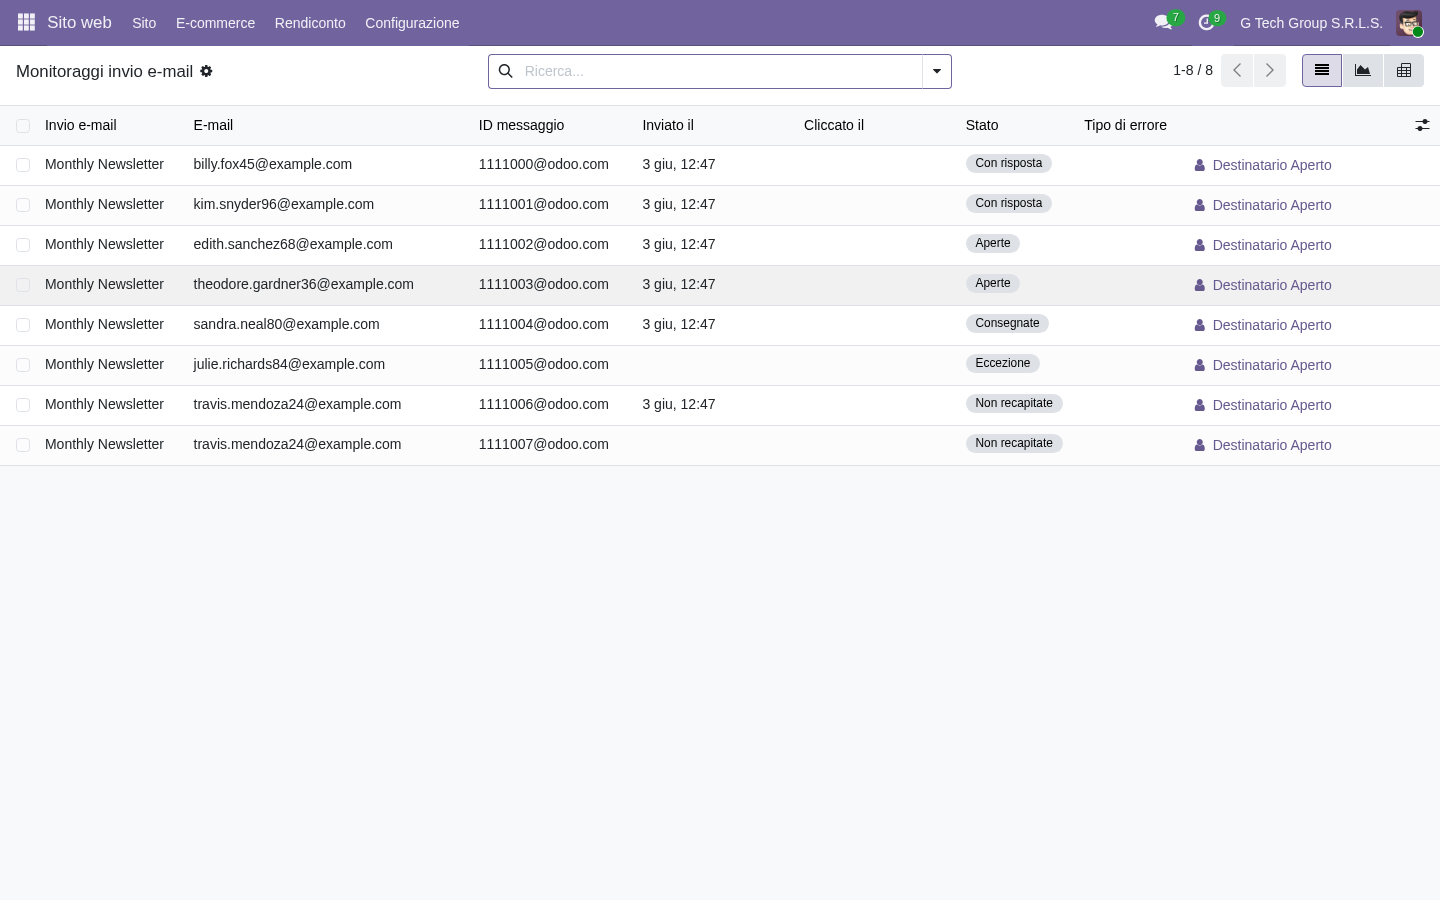This screenshot has width=1440, height=900.
Task: Expand the search filter options dropdown
Action: [937, 71]
